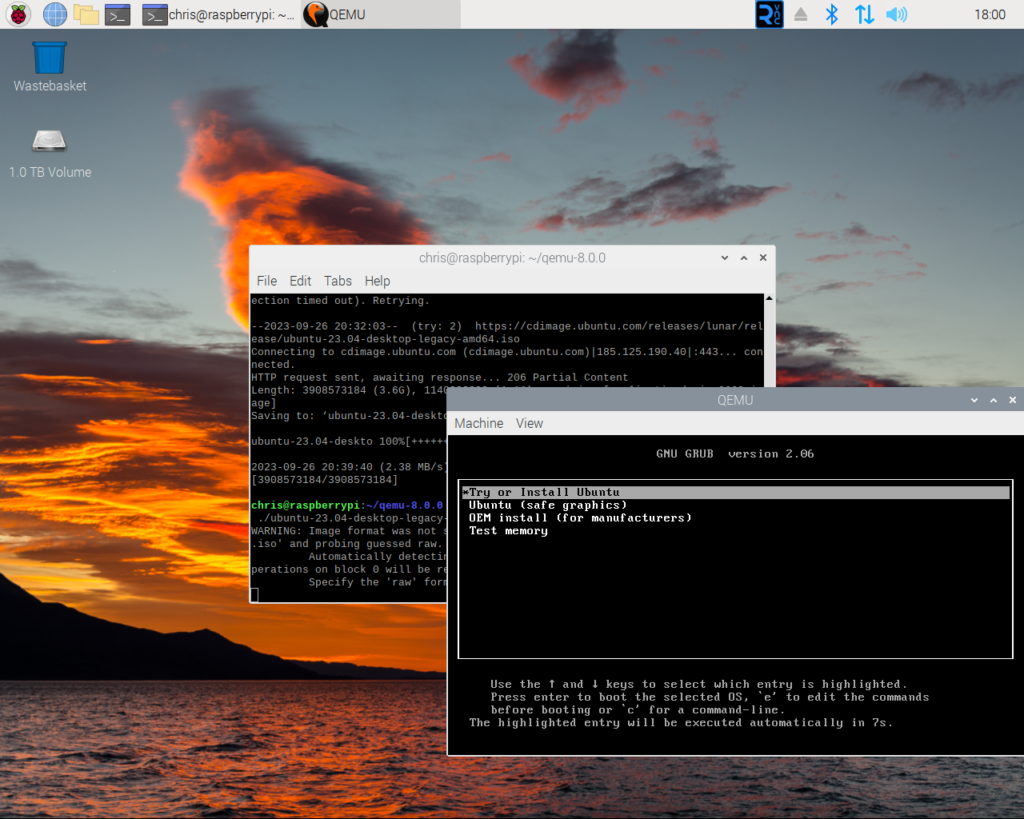The width and height of the screenshot is (1024, 819).
Task: Maximize the terminal window
Action: coord(744,258)
